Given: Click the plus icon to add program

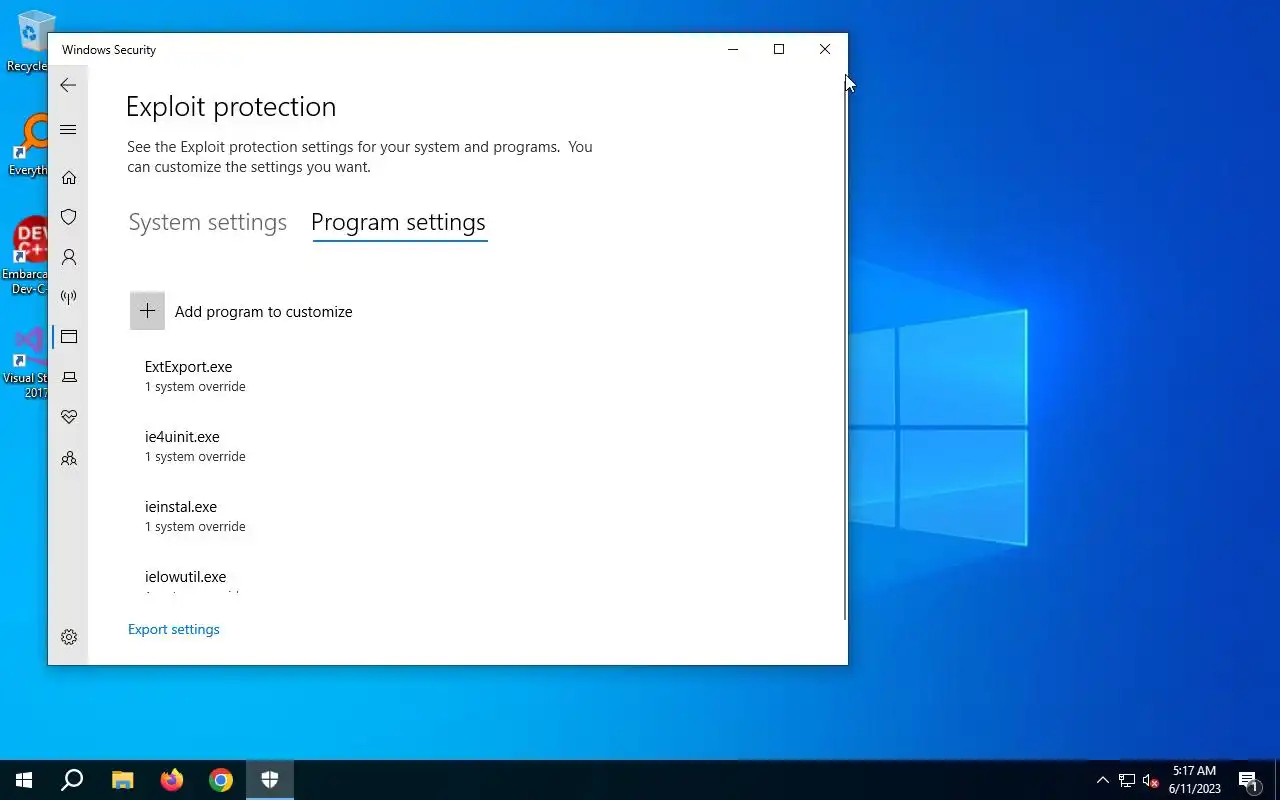Looking at the screenshot, I should pos(147,311).
